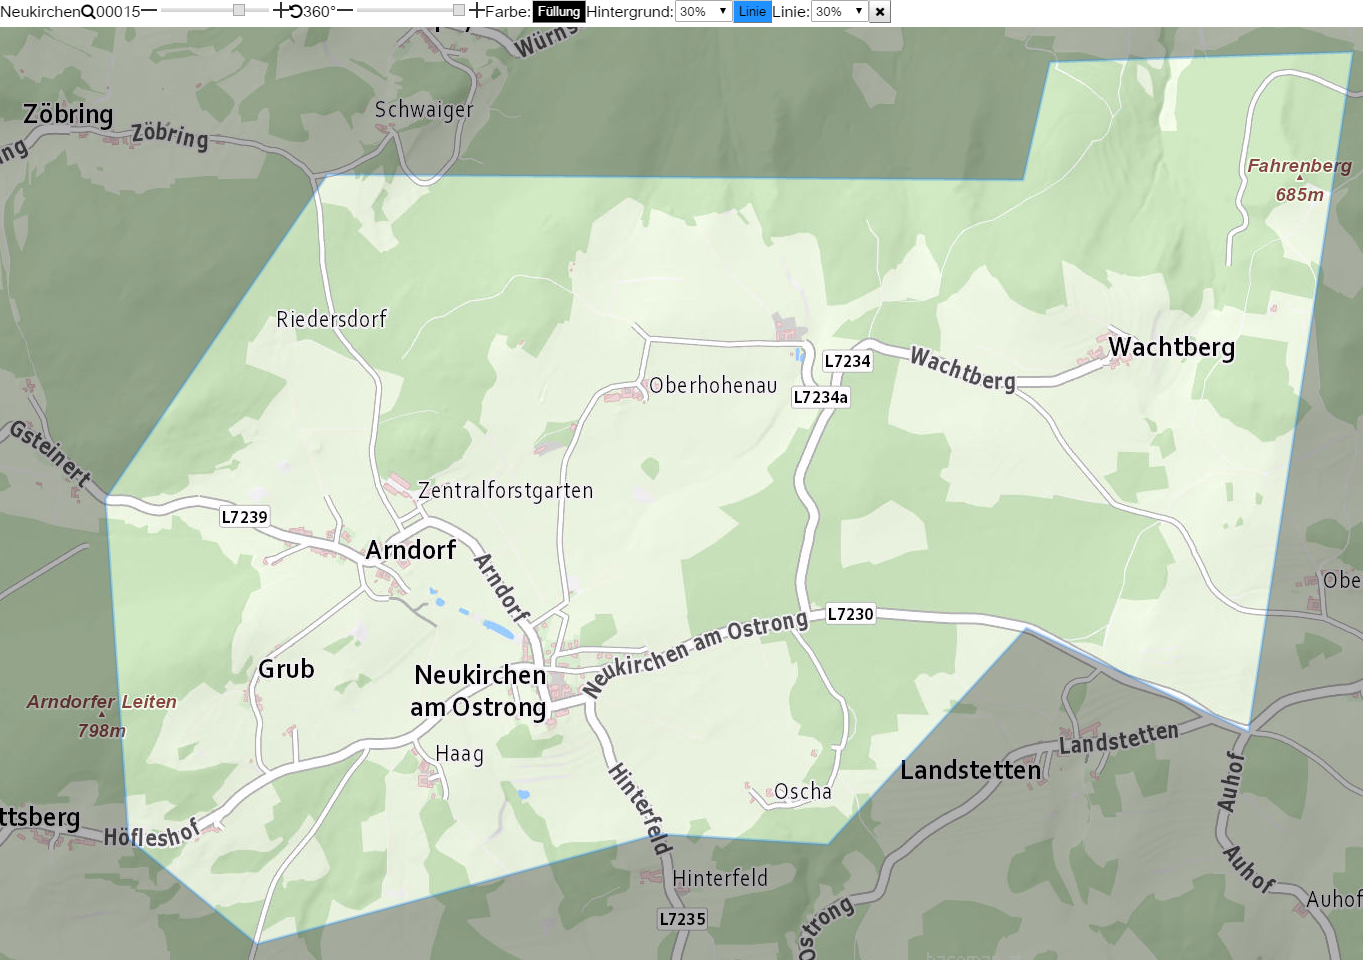Decrease zoom with the minus icon
Image resolution: width=1363 pixels, height=960 pixels.
point(149,11)
